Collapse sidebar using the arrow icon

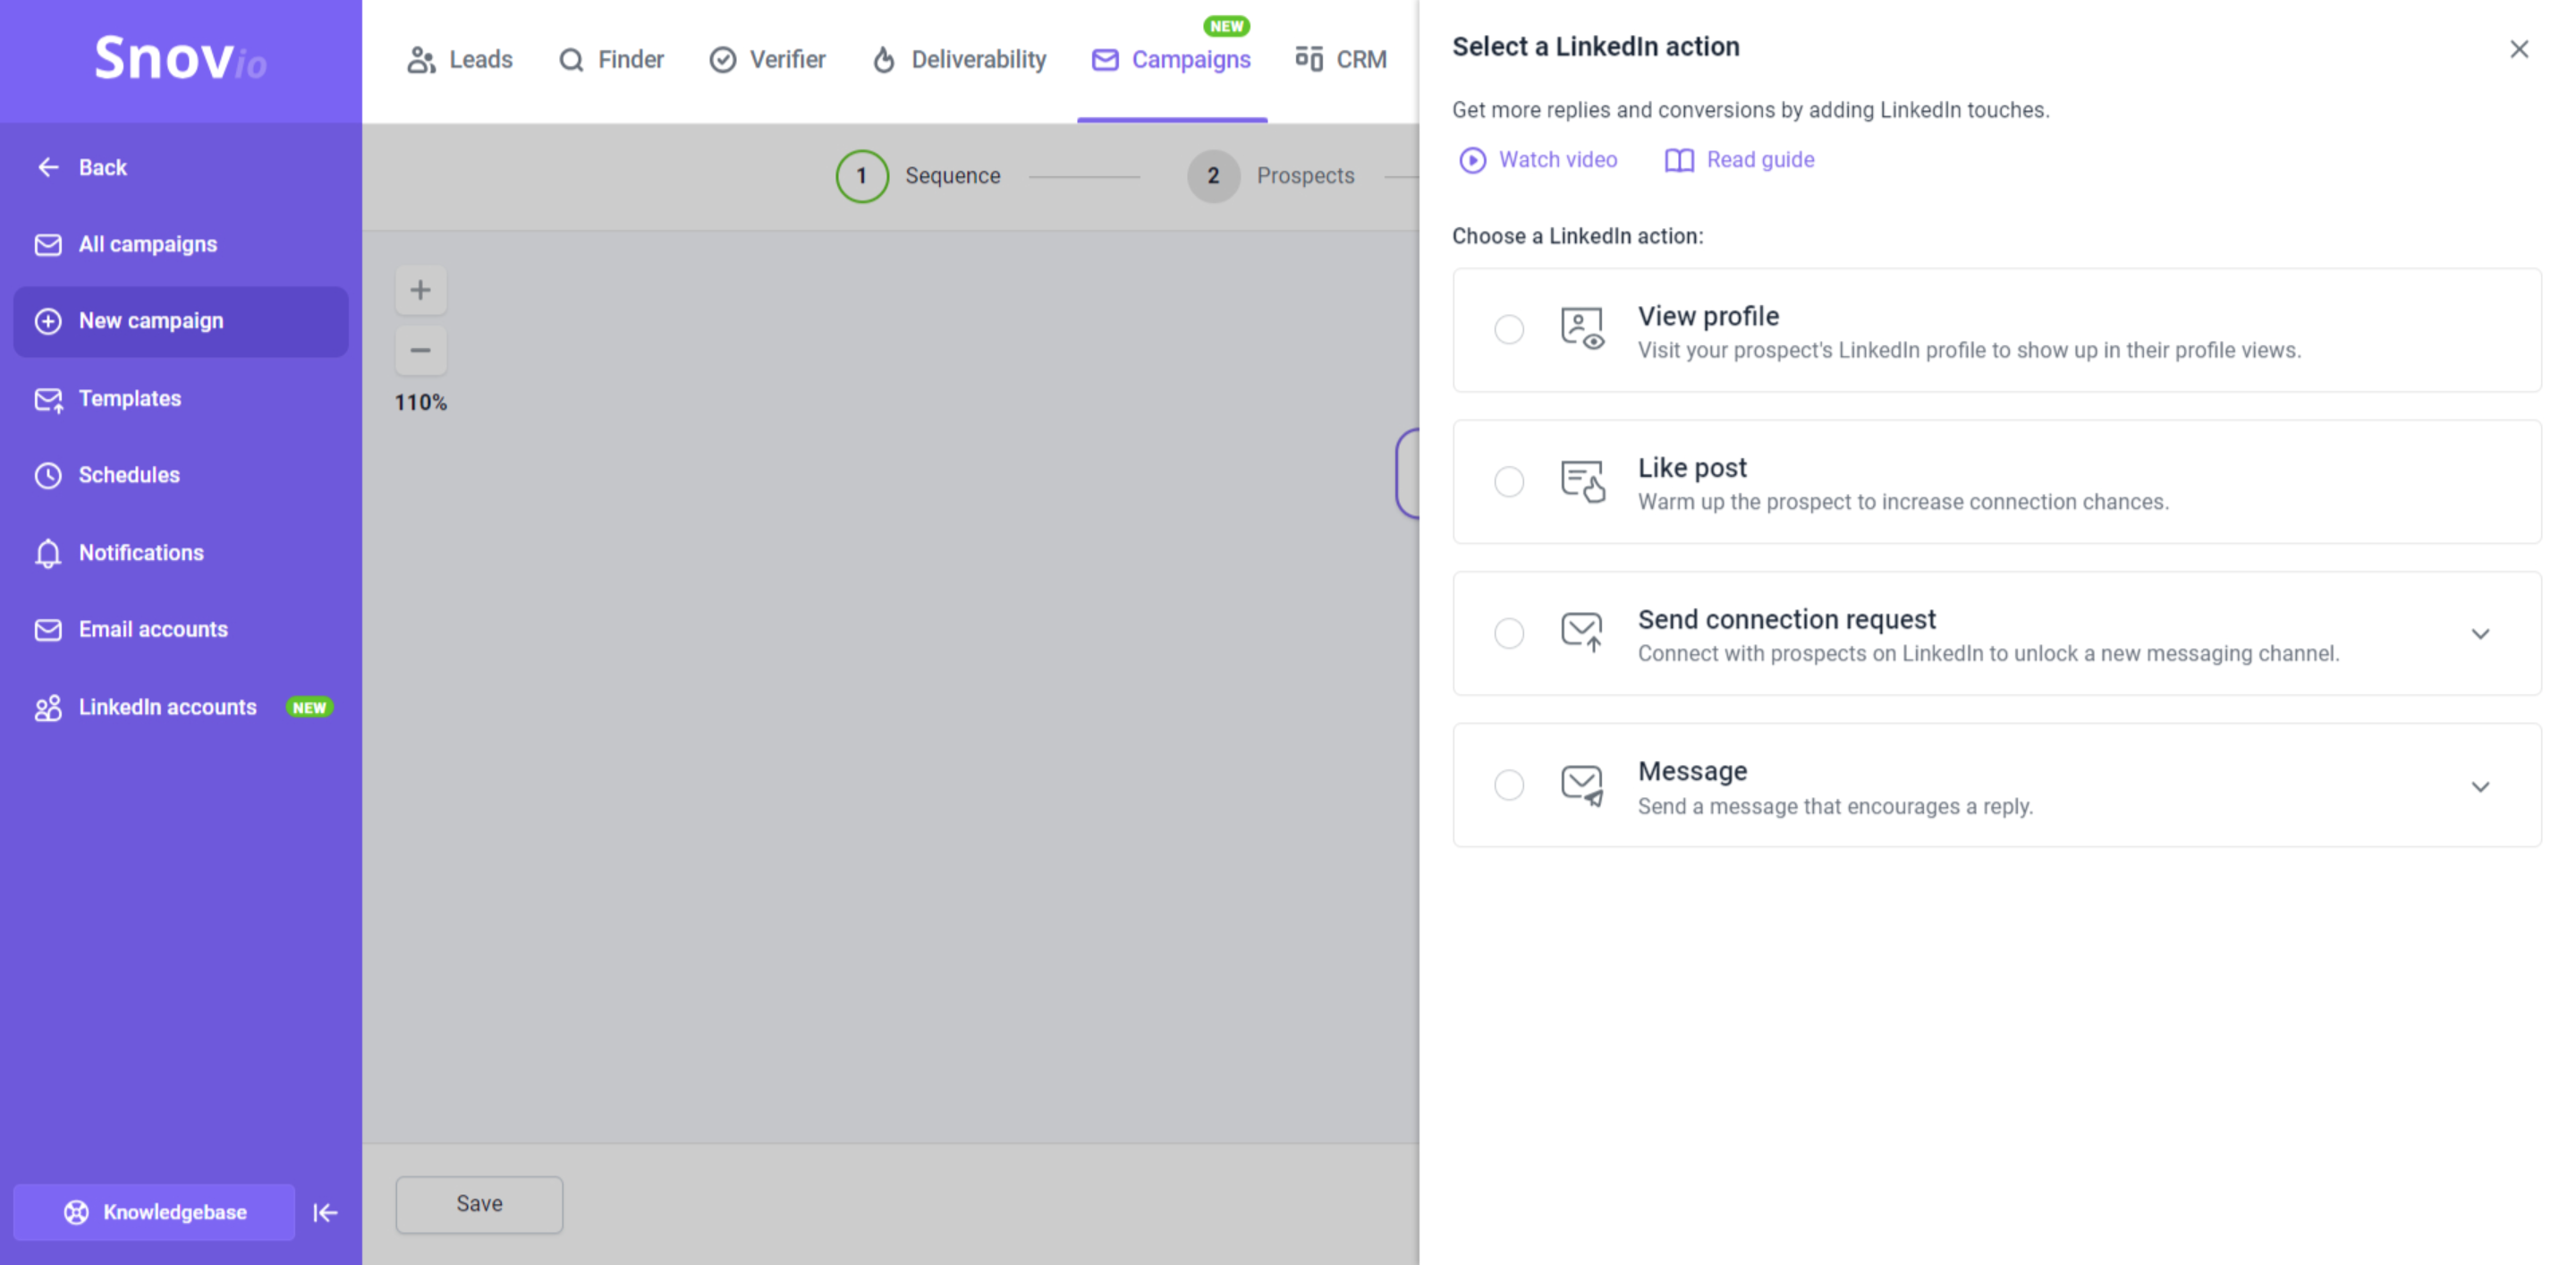tap(325, 1212)
